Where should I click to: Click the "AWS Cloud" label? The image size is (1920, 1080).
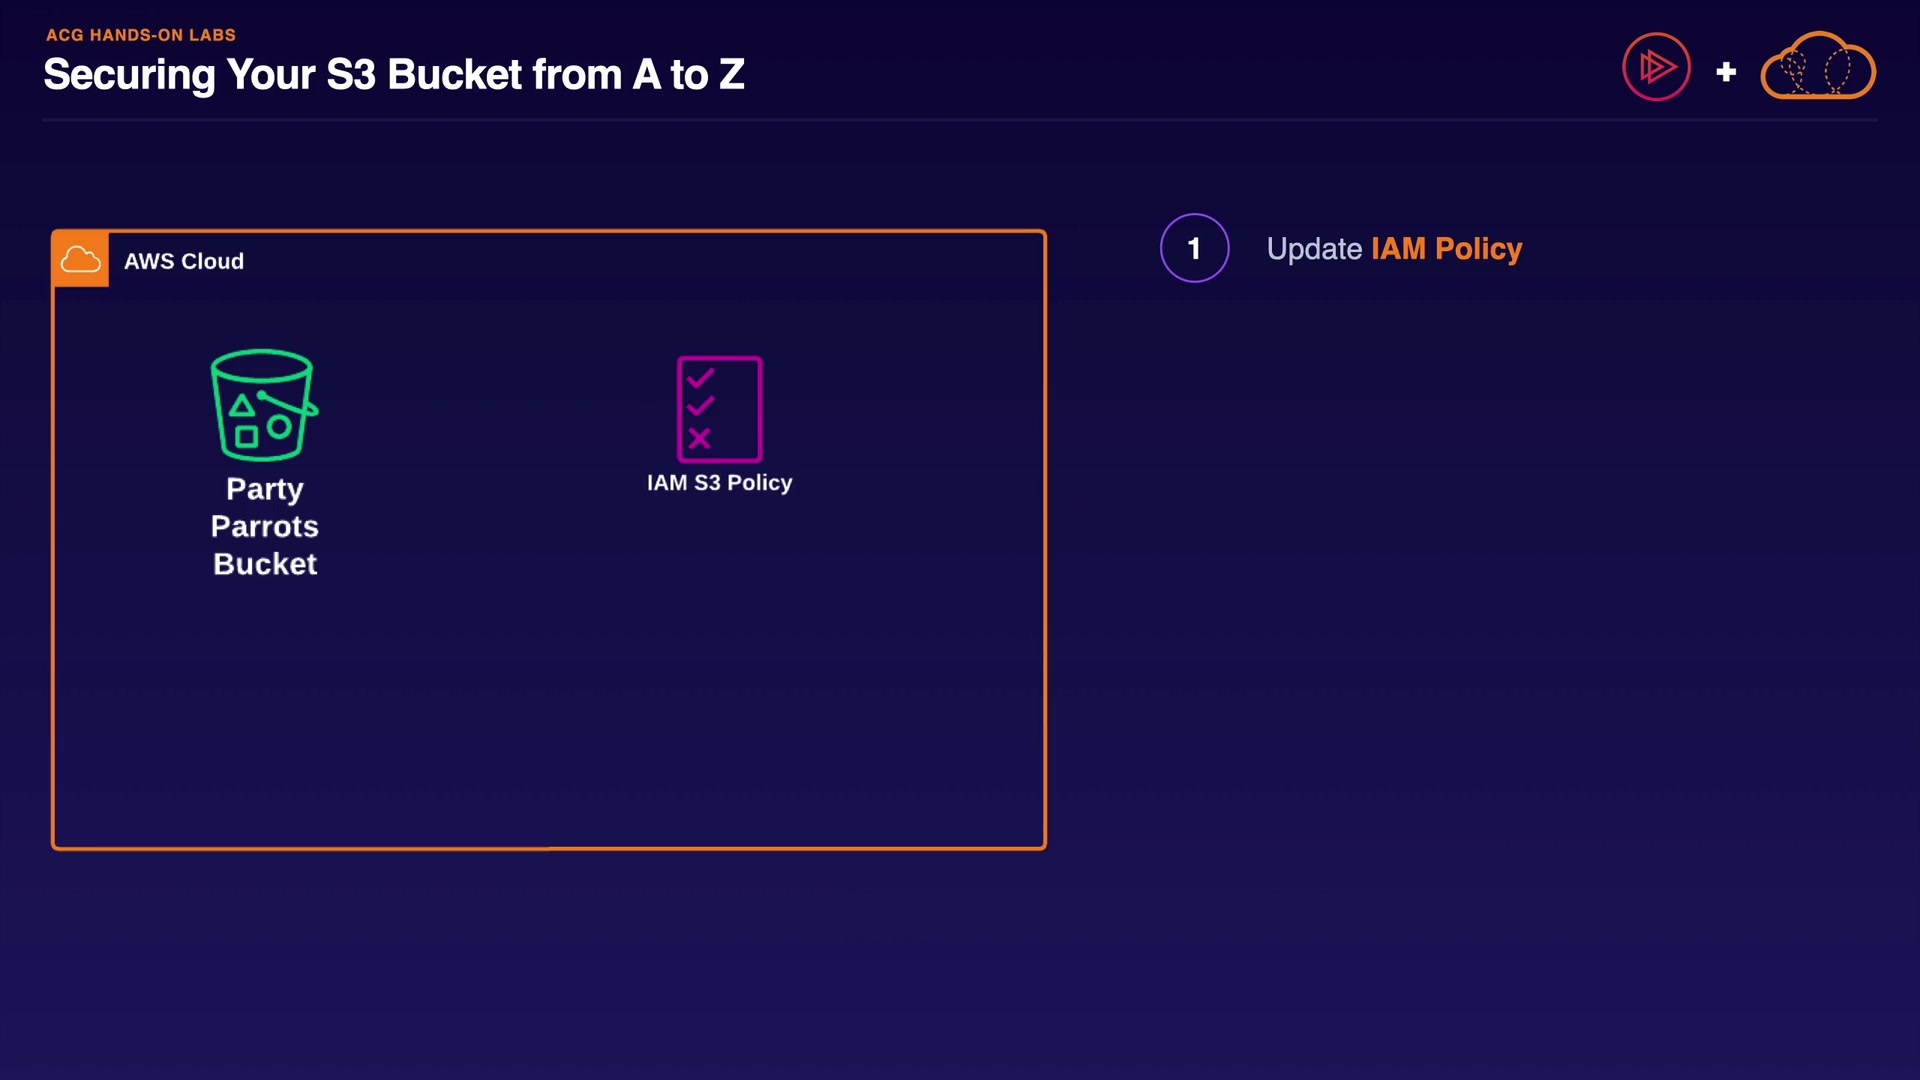184,261
